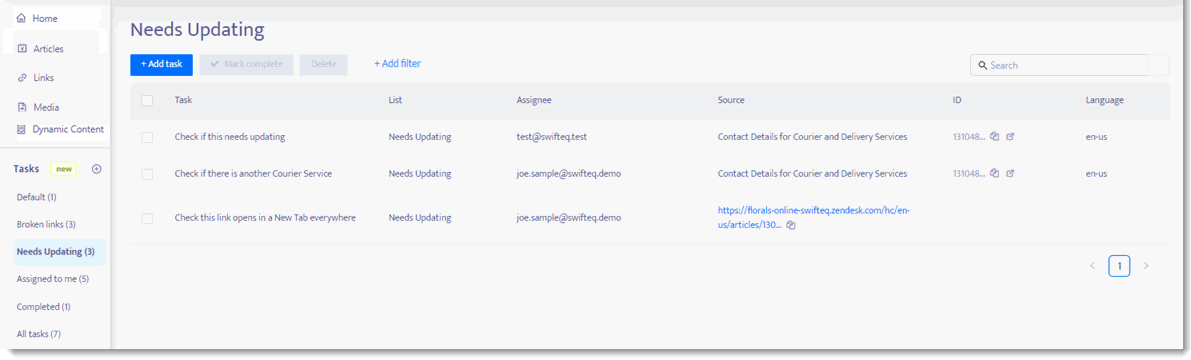This screenshot has width=1191, height=360.
Task: Click the ID column header
Action: tap(957, 100)
